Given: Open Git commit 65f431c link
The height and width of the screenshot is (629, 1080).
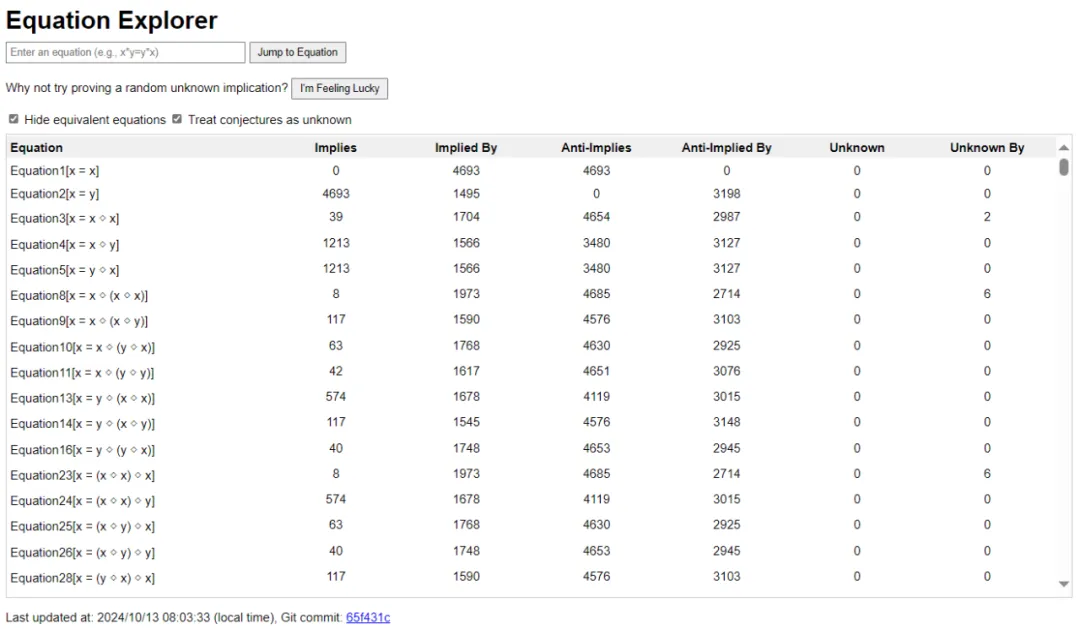Looking at the screenshot, I should (368, 617).
